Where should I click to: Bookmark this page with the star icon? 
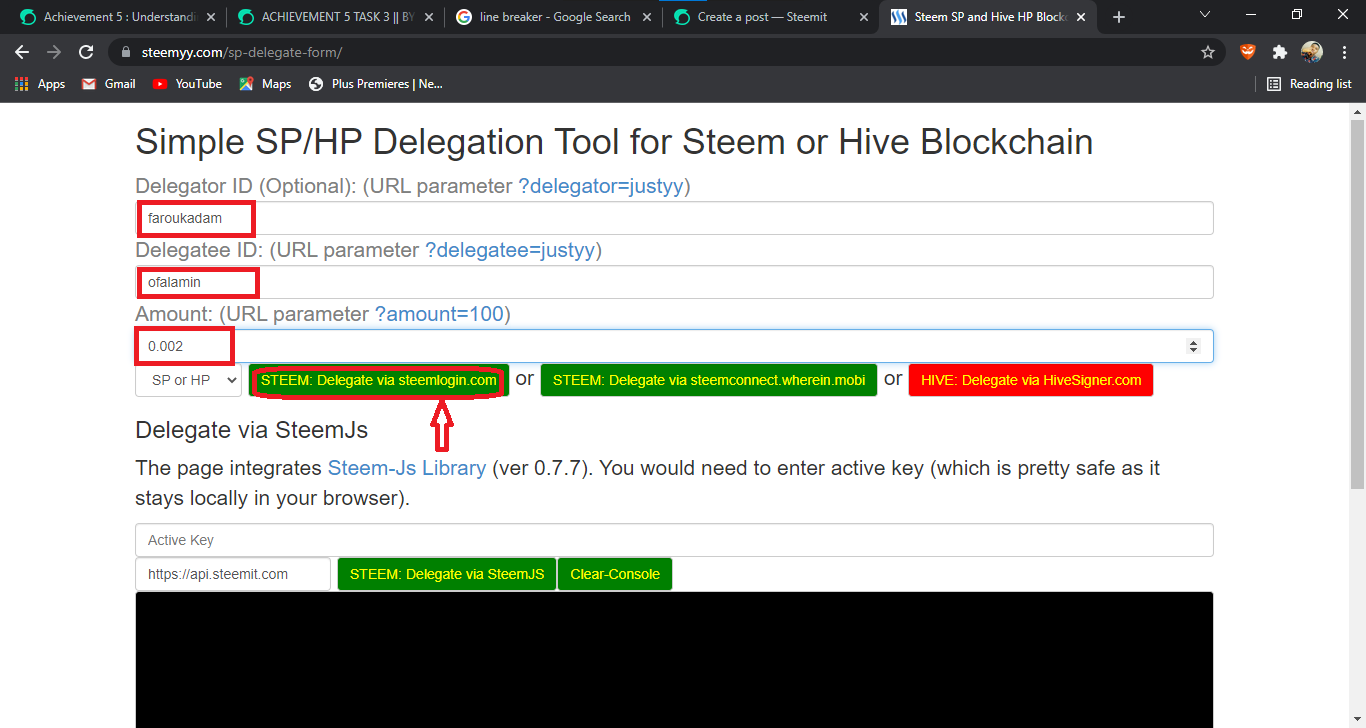pos(1208,52)
